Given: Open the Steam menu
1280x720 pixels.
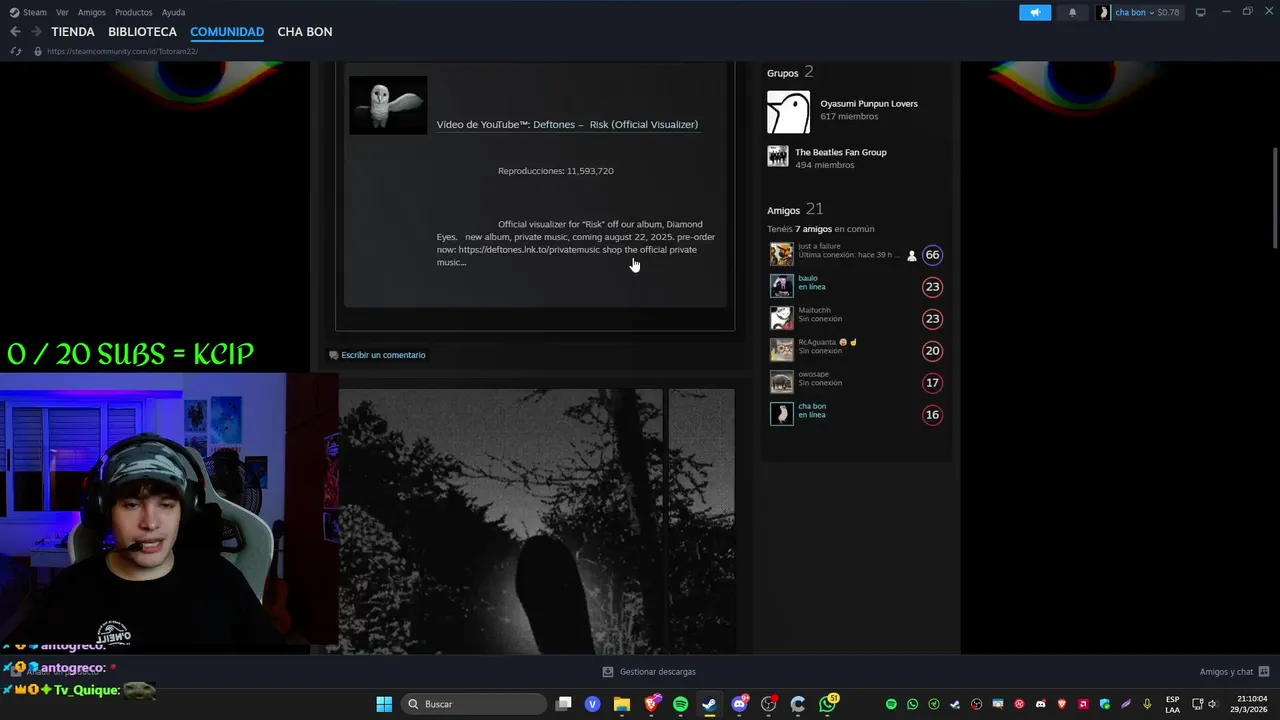Looking at the screenshot, I should point(28,12).
